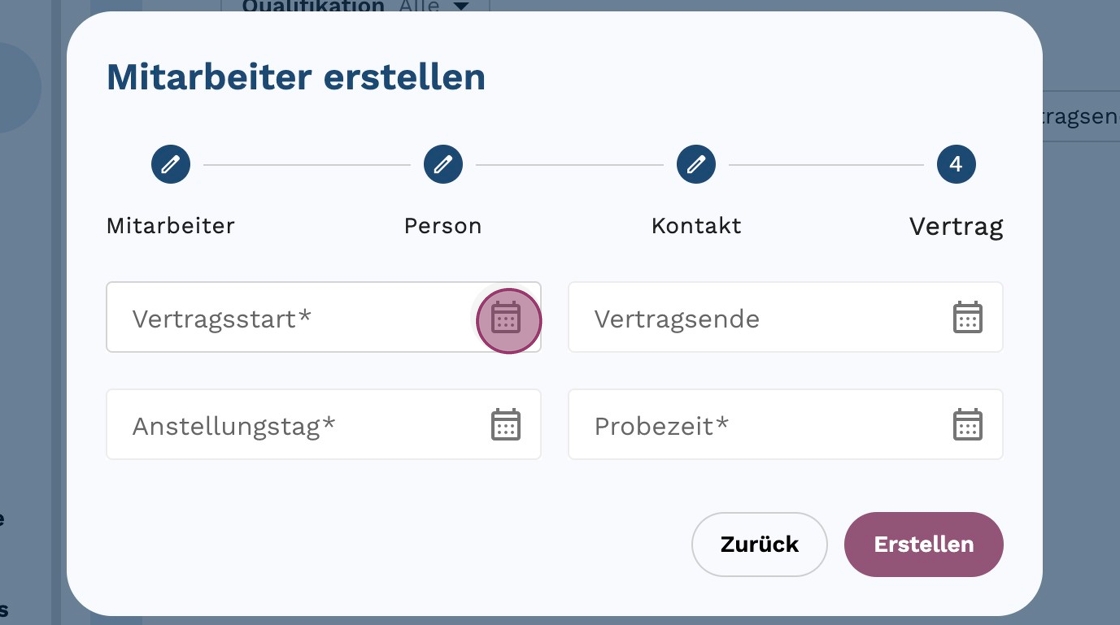Open the Probezeit calendar picker
The image size is (1120, 625).
coord(967,425)
